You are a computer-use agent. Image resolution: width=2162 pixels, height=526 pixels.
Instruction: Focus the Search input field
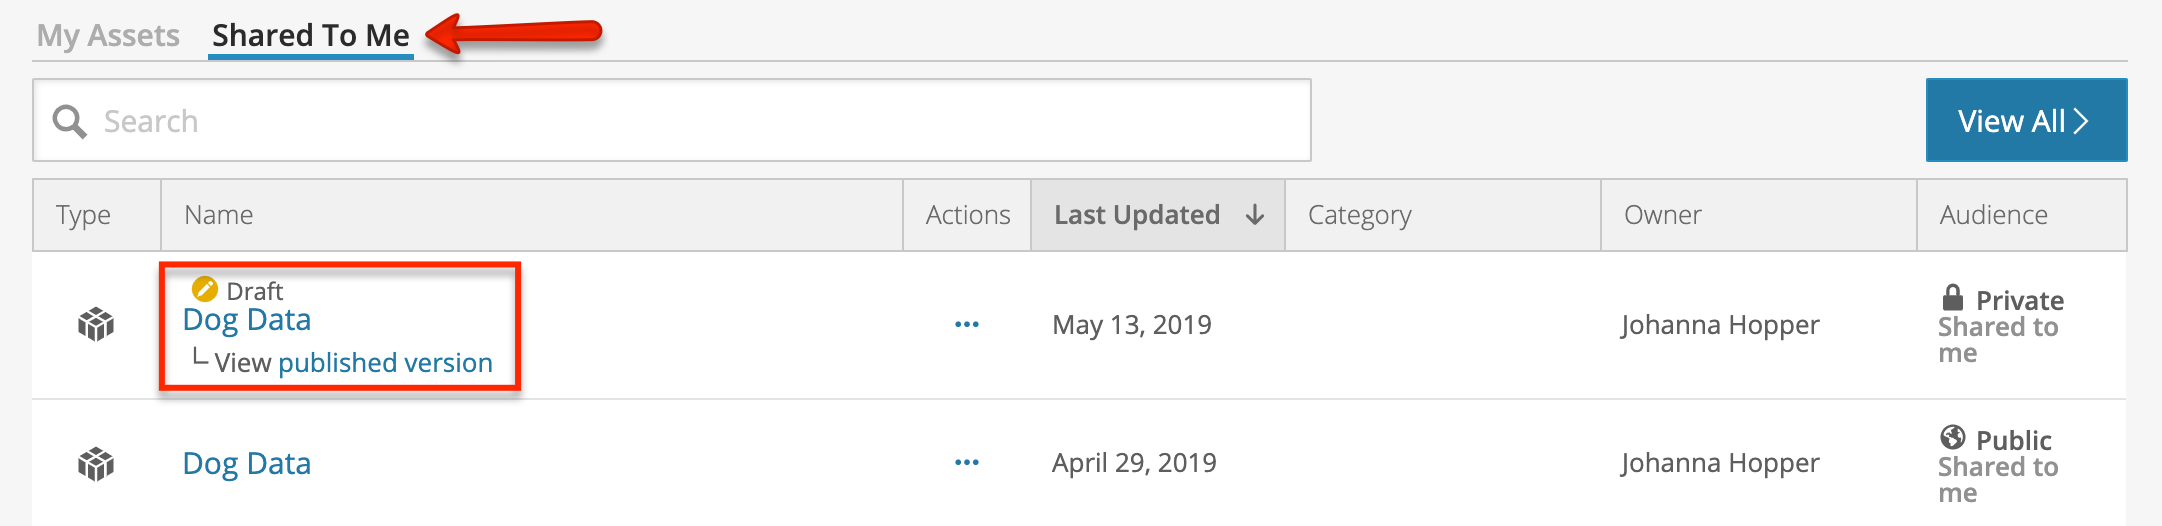coord(672,120)
